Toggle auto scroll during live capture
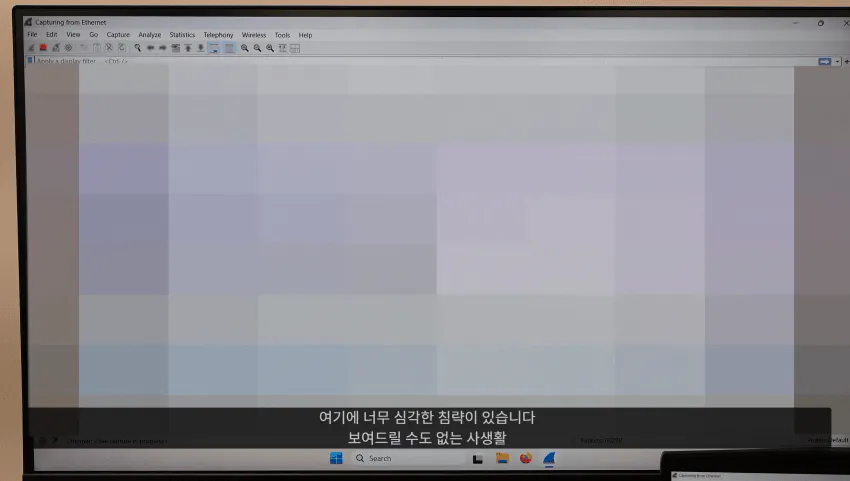 point(214,48)
